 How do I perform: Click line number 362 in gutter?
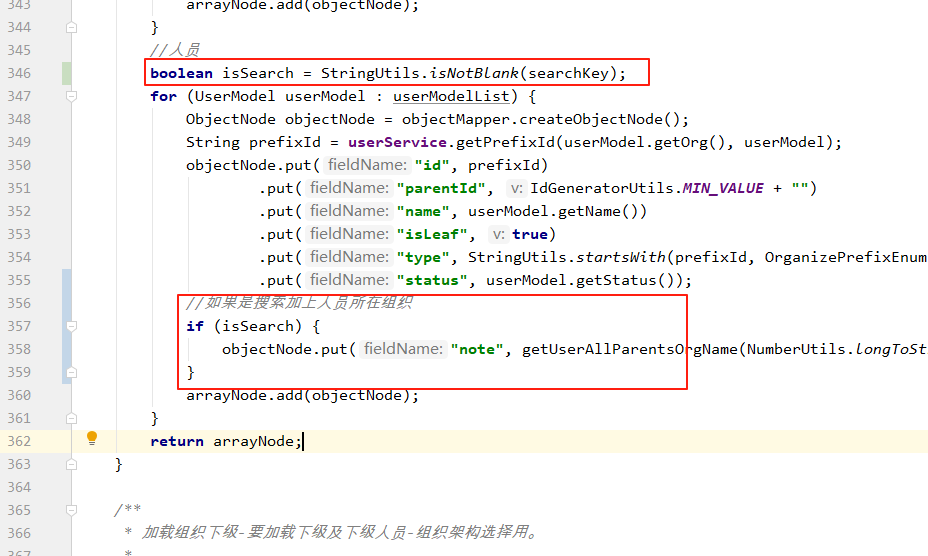(18, 441)
